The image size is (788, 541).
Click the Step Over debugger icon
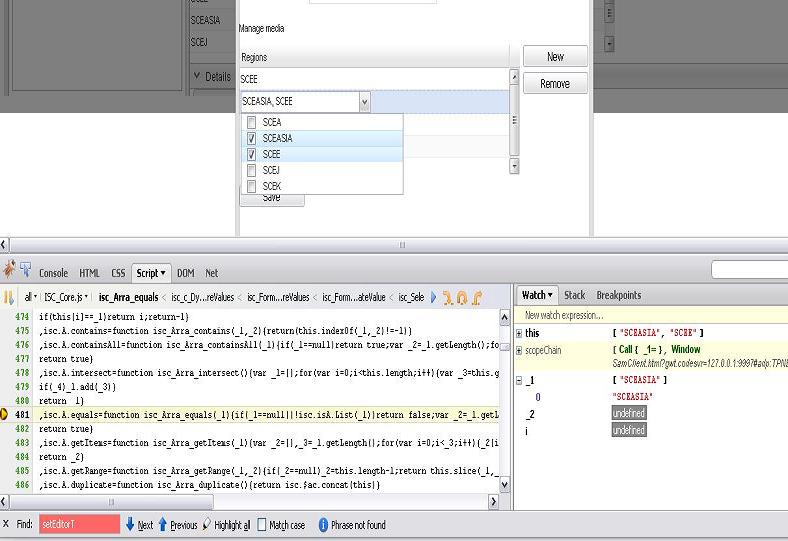click(462, 297)
